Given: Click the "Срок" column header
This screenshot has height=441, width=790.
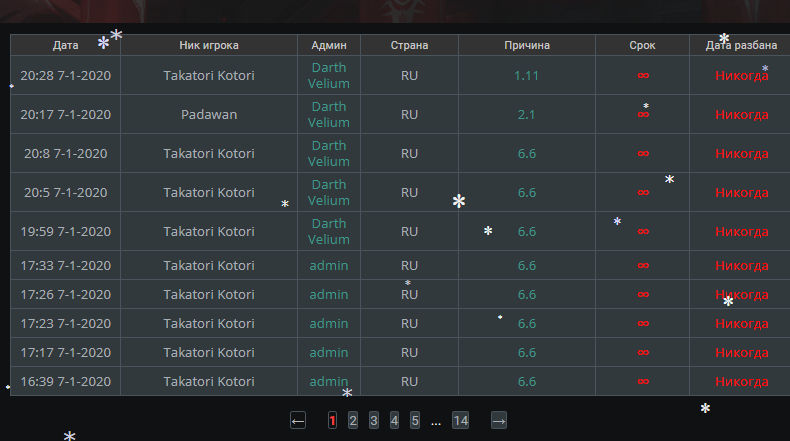Looking at the screenshot, I should tap(643, 45).
